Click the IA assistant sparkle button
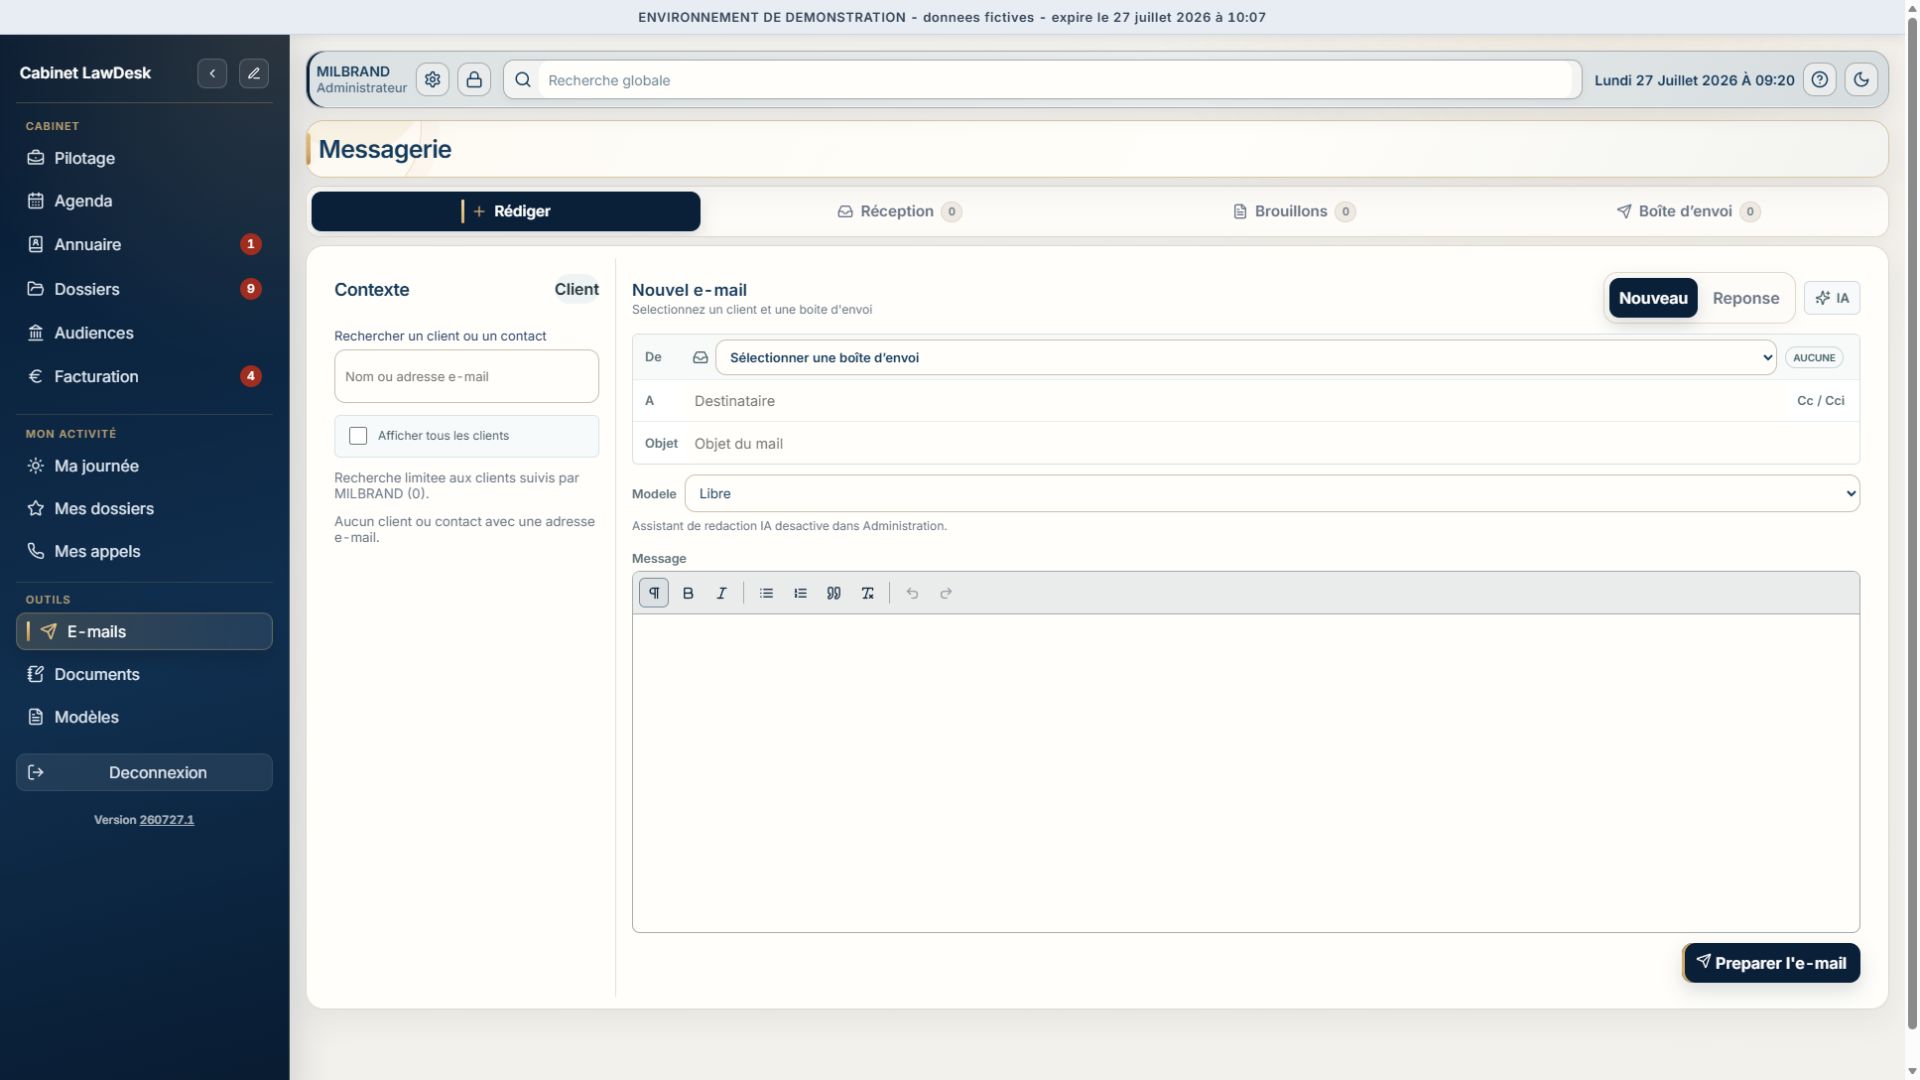This screenshot has width=1920, height=1080. click(x=1832, y=298)
